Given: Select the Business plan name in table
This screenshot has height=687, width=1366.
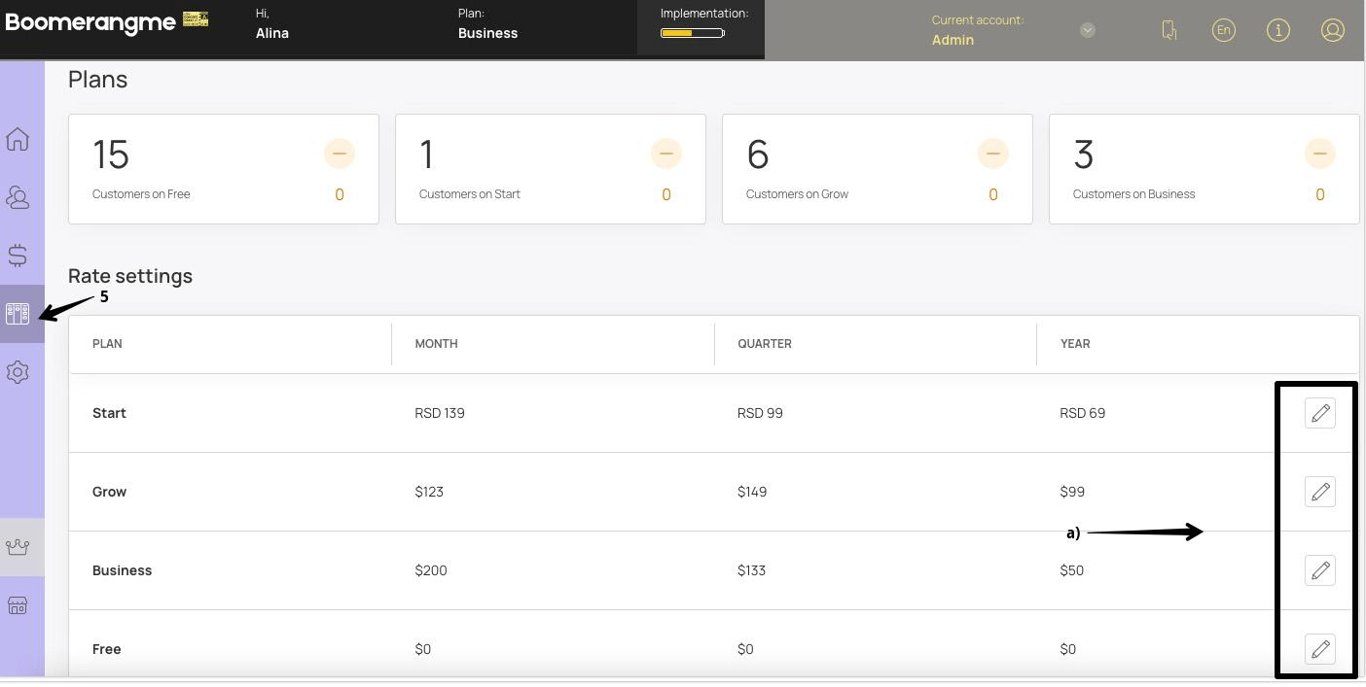Looking at the screenshot, I should [122, 571].
